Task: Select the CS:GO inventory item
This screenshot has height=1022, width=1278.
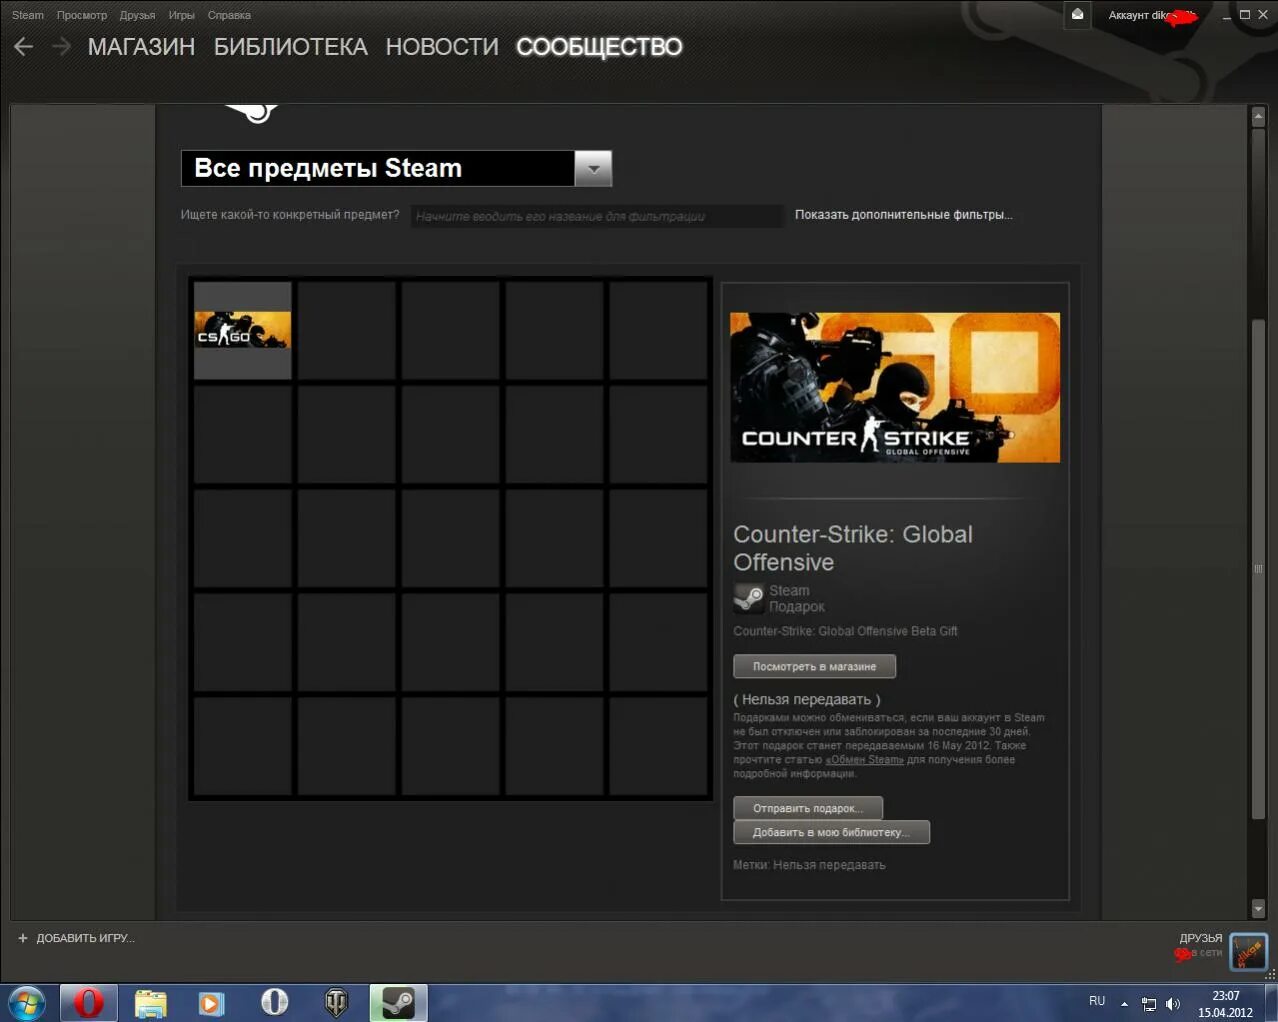Action: click(x=243, y=330)
